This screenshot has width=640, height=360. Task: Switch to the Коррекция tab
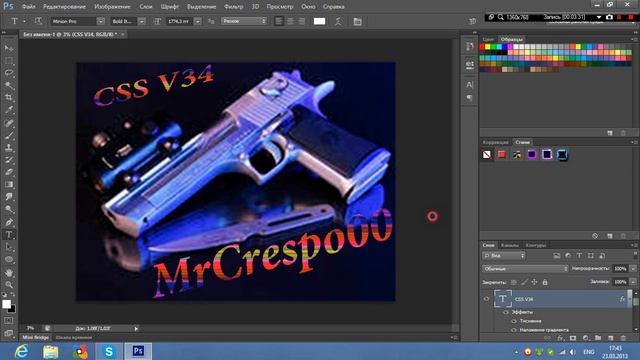496,142
